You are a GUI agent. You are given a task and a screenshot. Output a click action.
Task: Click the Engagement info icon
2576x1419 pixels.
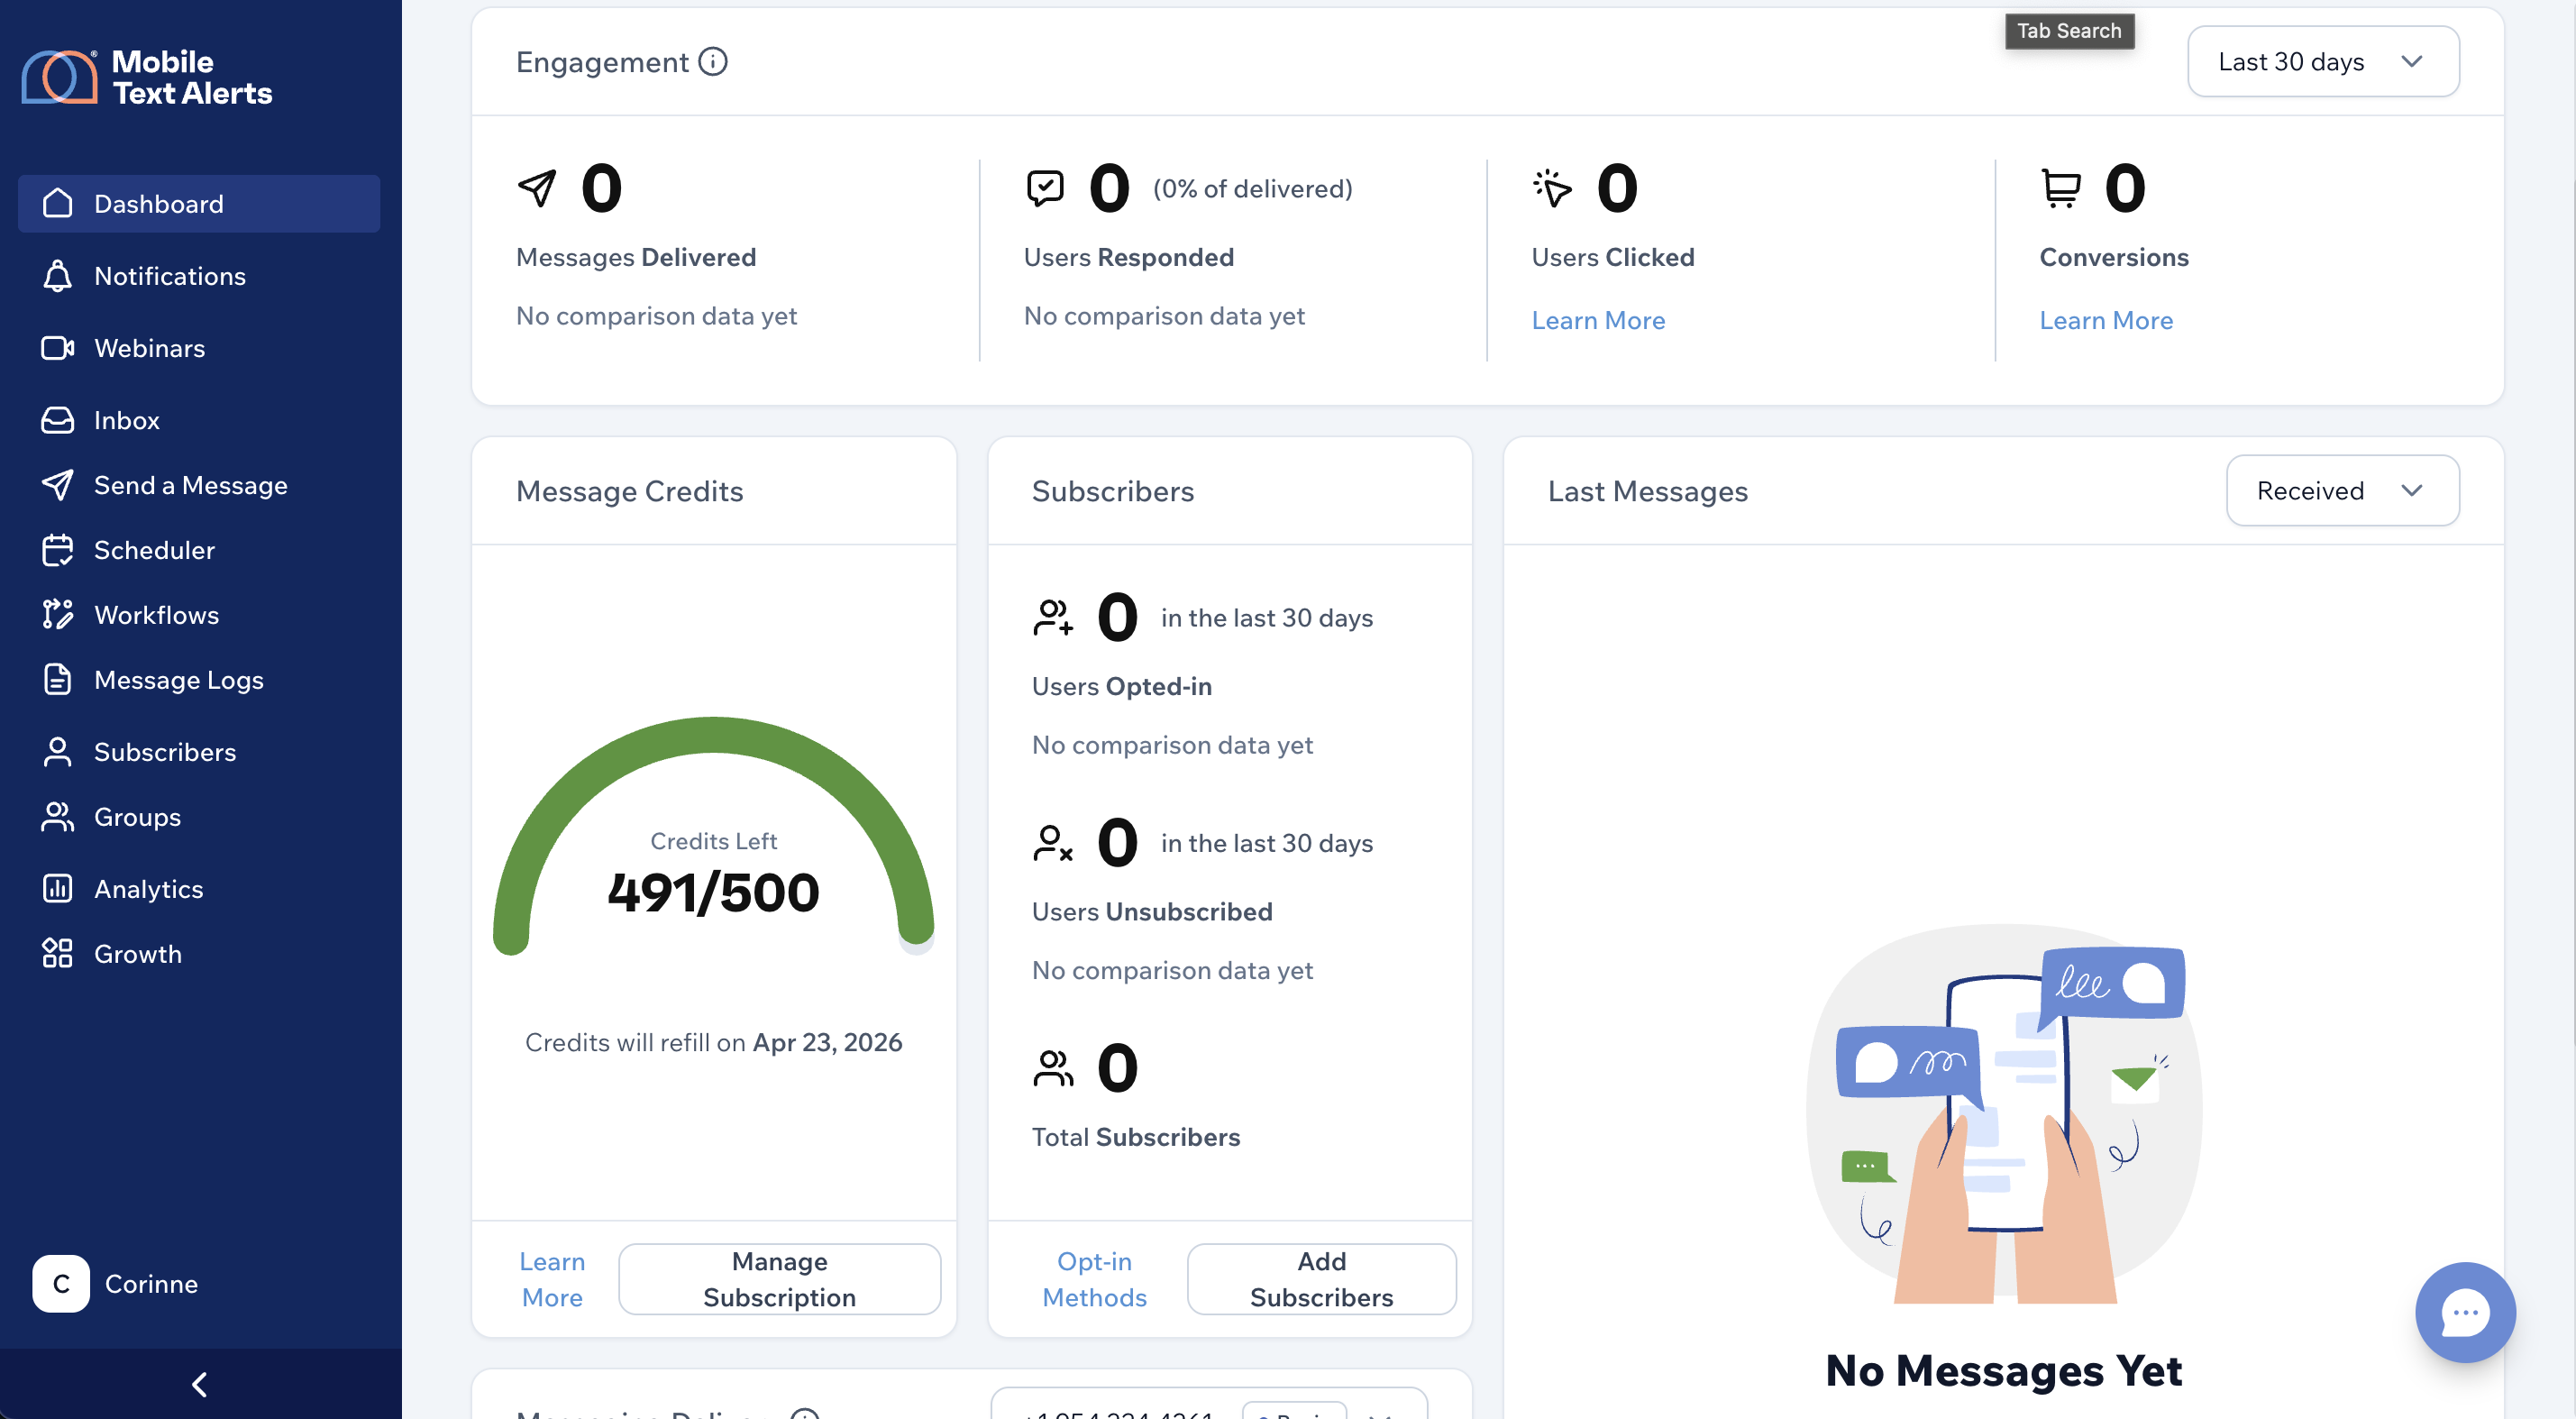coord(713,62)
